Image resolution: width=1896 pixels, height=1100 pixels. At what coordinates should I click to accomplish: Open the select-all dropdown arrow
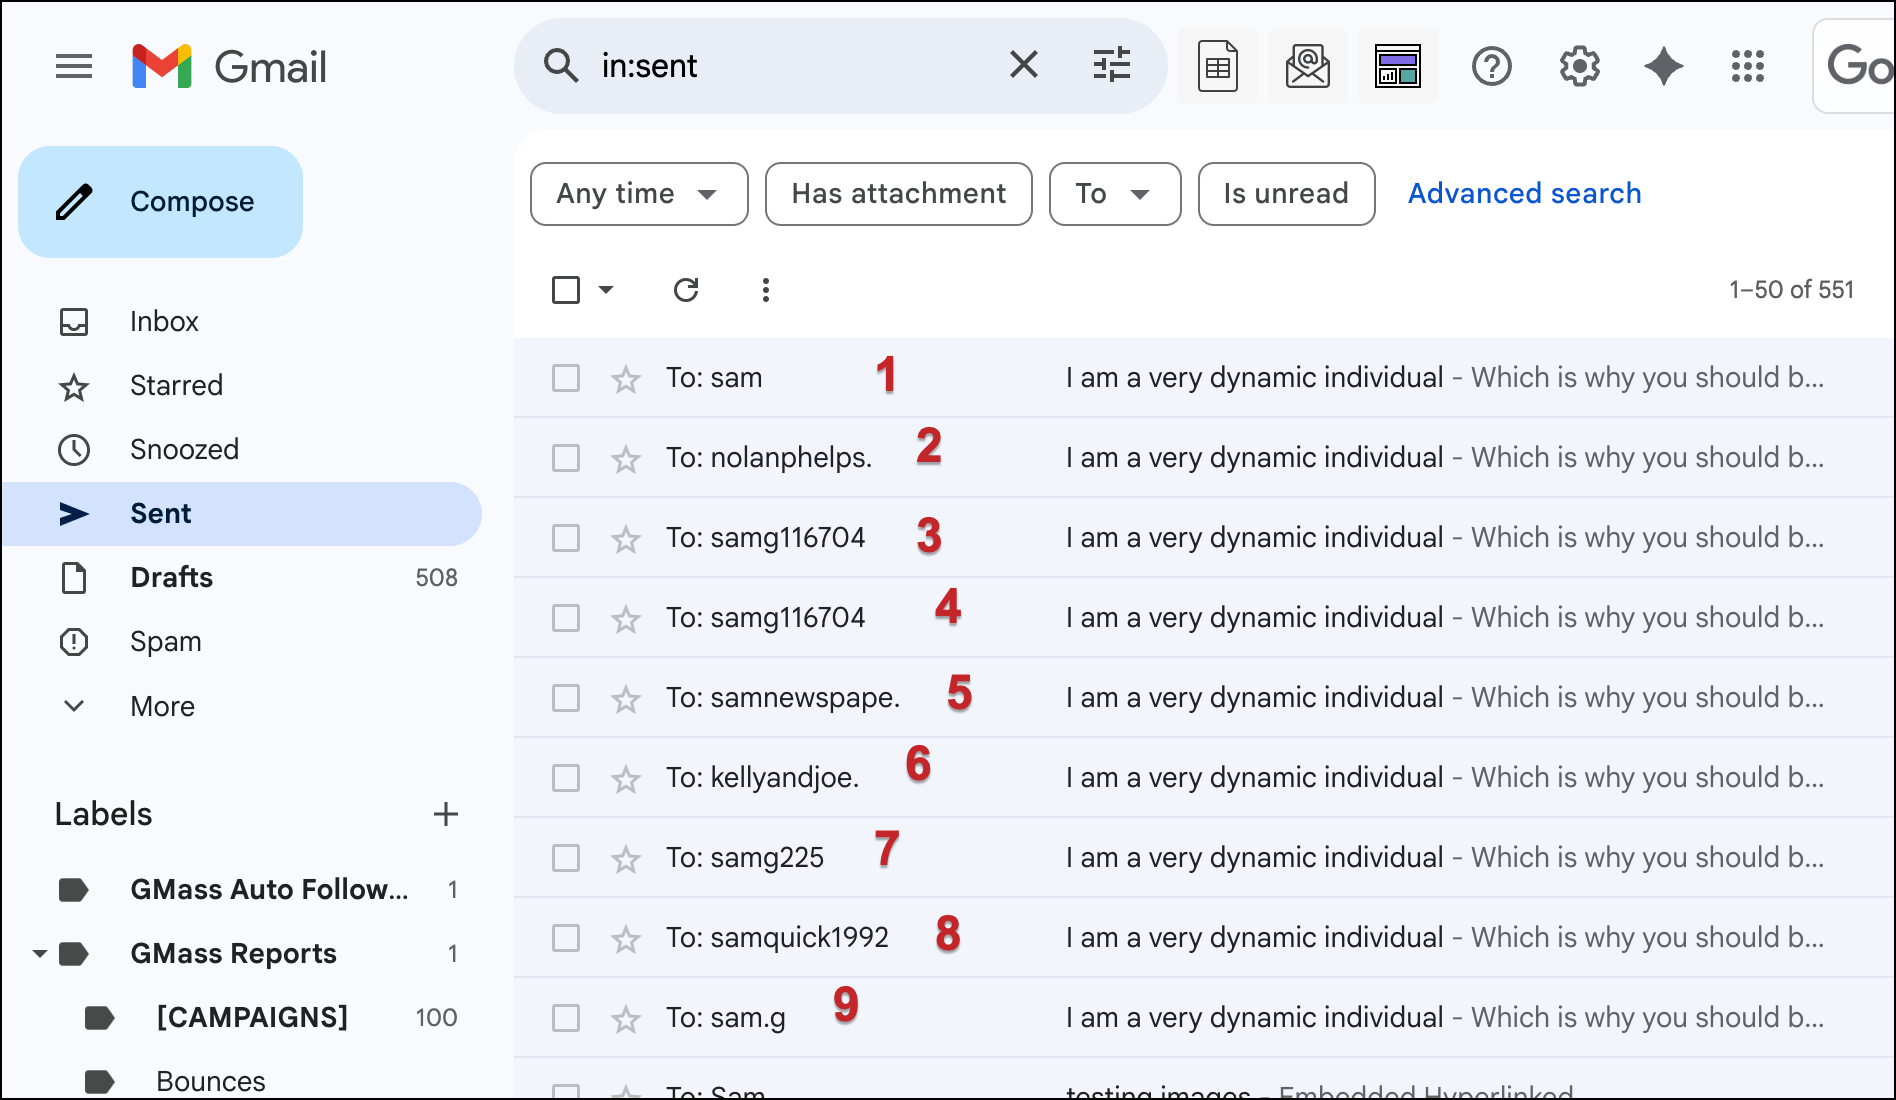606,290
